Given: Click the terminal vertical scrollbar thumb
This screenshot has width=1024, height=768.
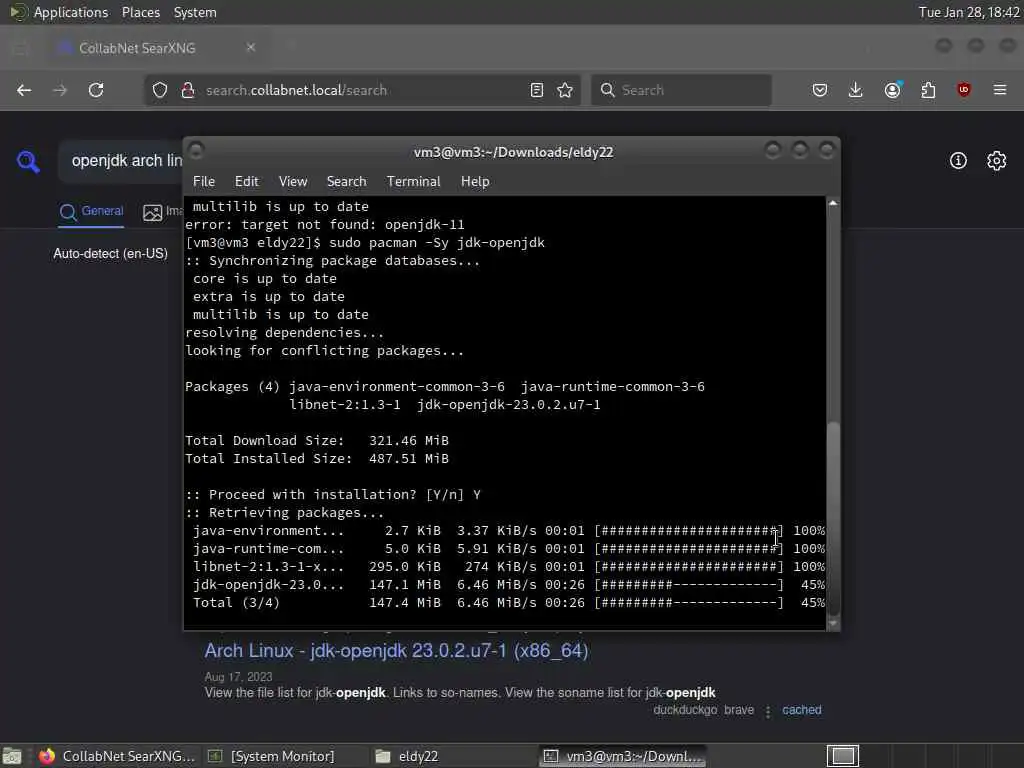Looking at the screenshot, I should 833,517.
